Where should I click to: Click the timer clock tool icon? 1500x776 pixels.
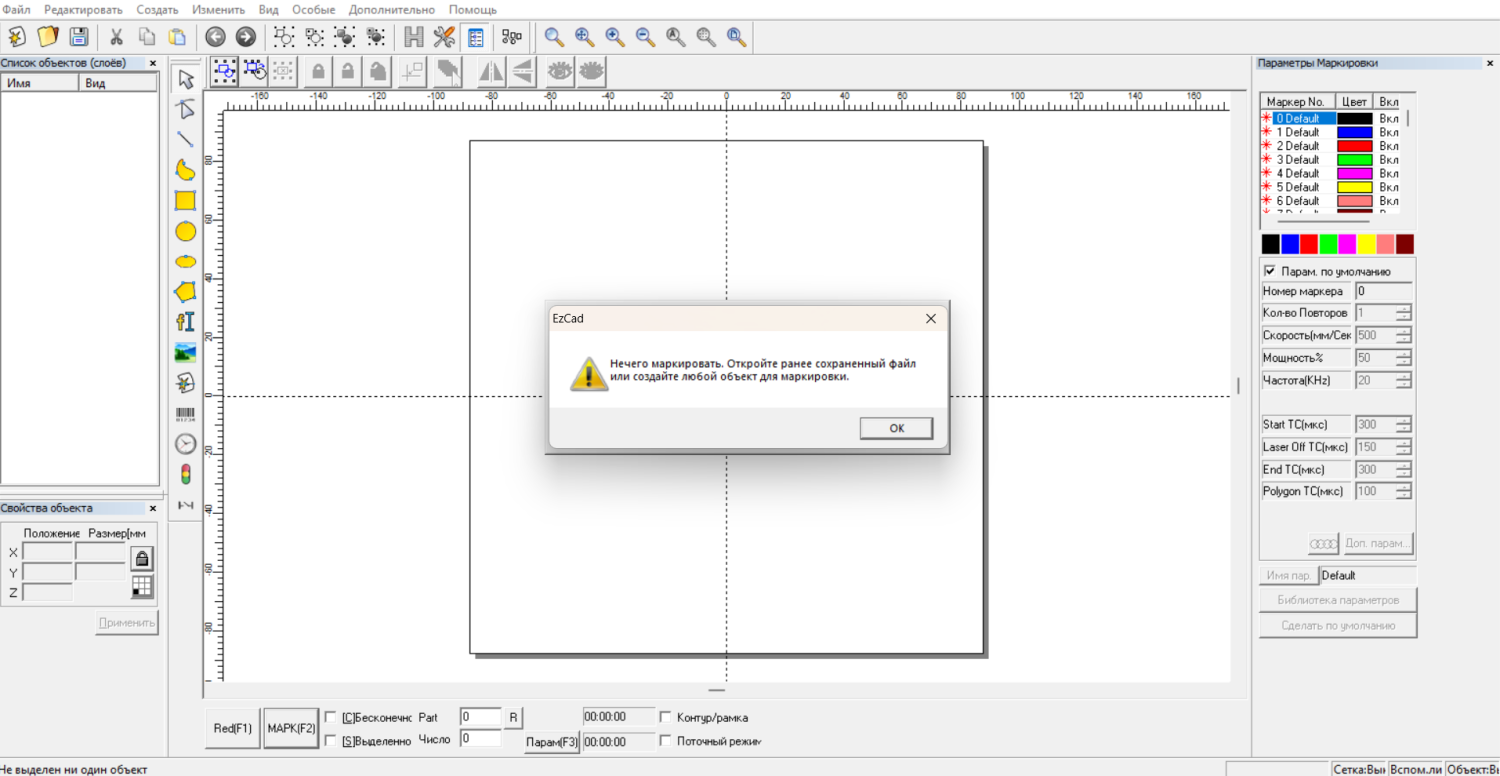click(185, 444)
